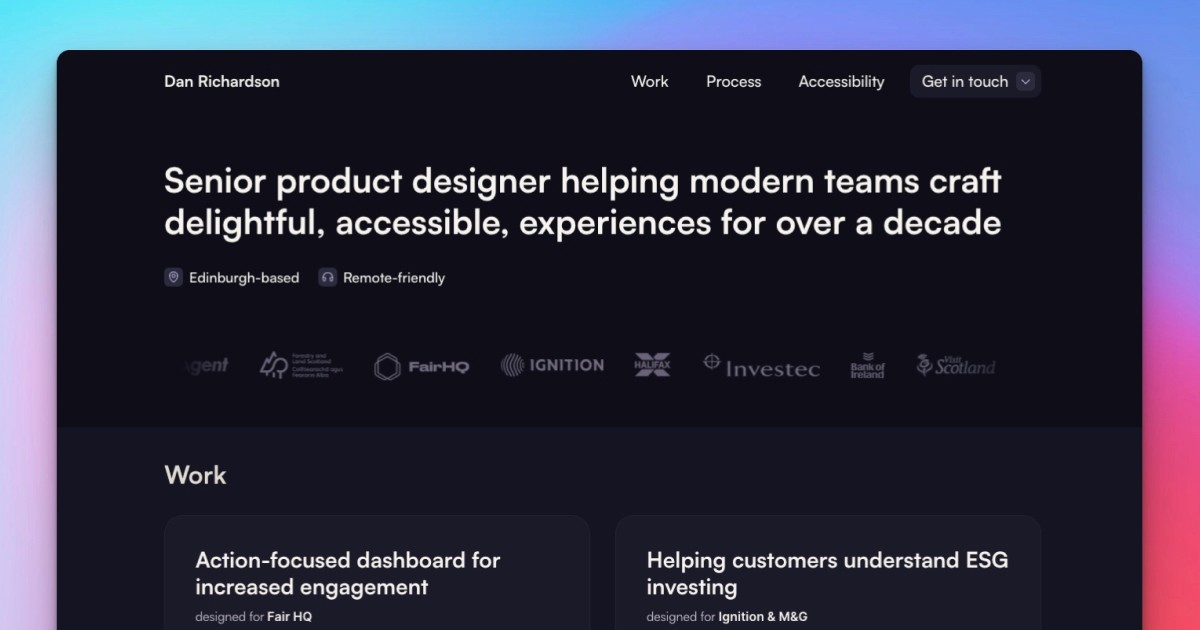Open the ESG investing project card
Viewport: 1200px width, 630px height.
828,573
